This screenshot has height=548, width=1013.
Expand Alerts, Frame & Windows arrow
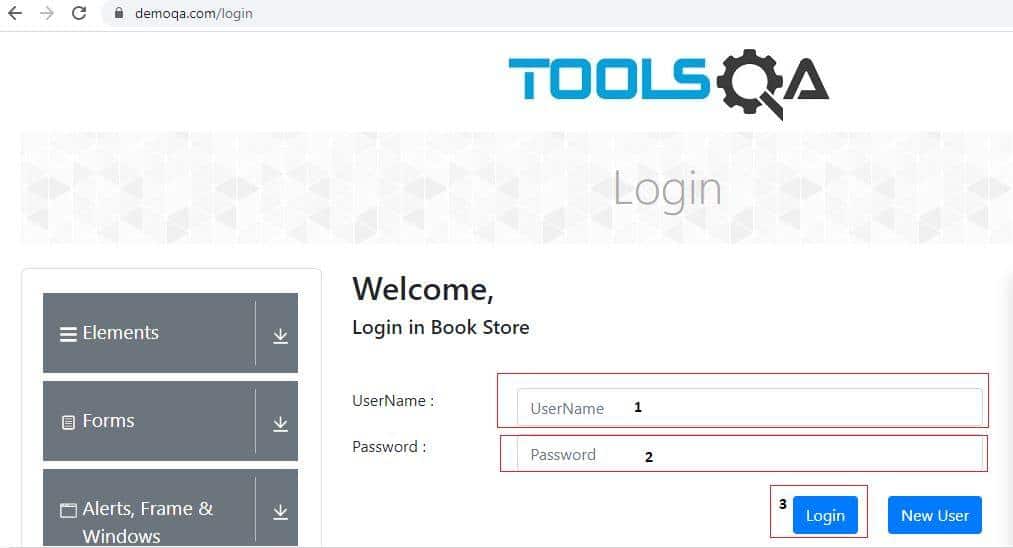[x=280, y=511]
